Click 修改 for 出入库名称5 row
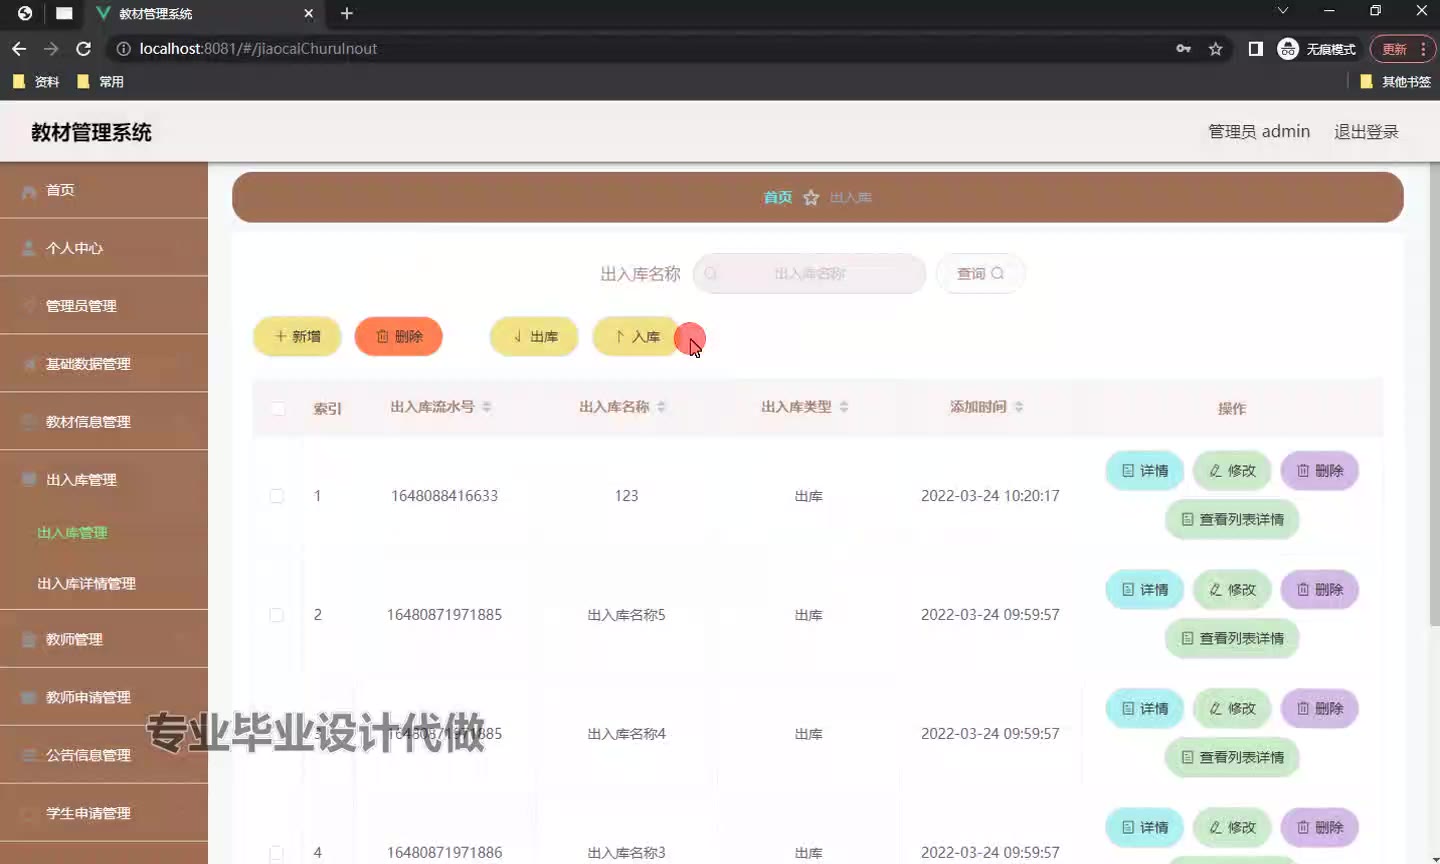1440x864 pixels. (1232, 589)
